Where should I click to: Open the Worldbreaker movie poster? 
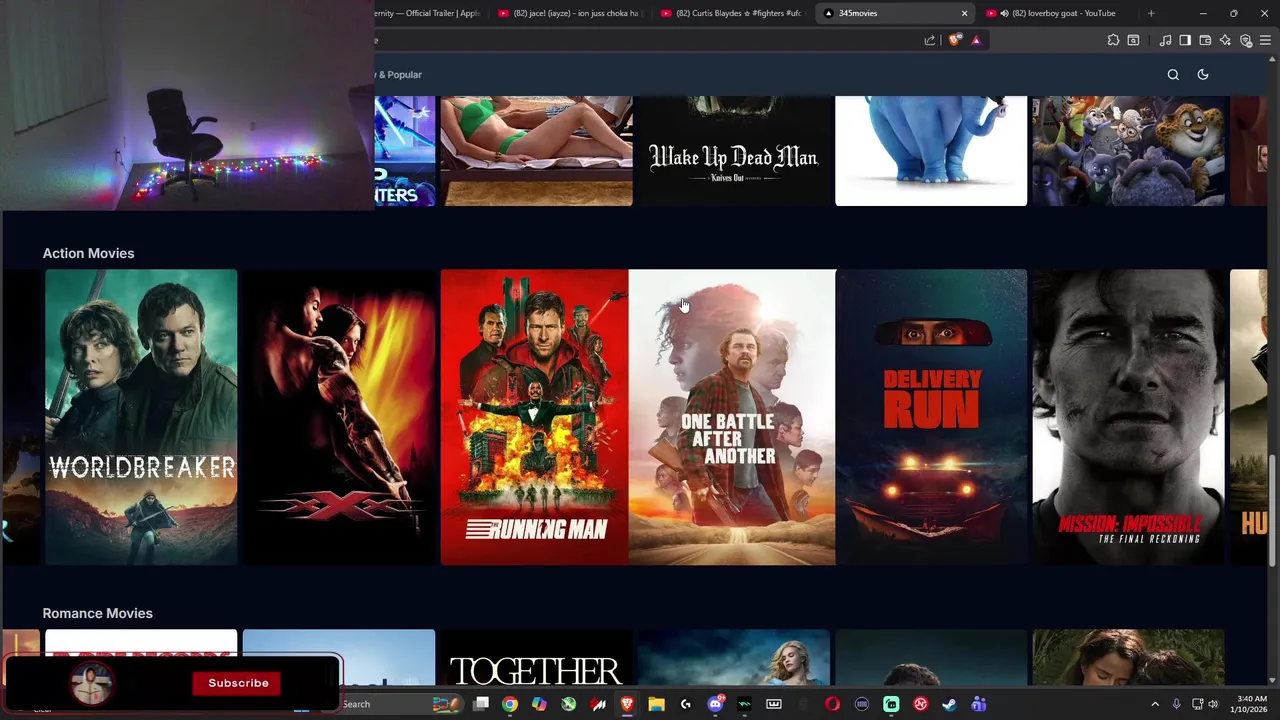(141, 417)
